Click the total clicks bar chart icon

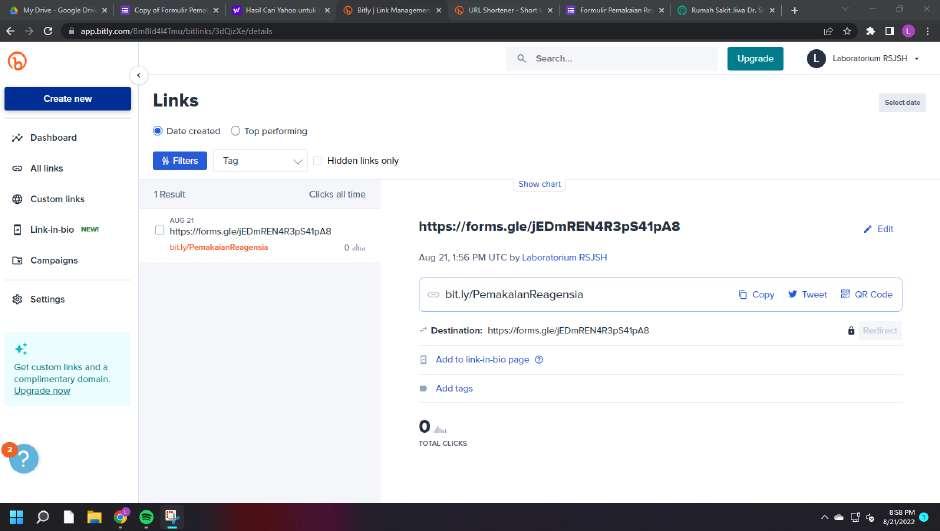pyautogui.click(x=441, y=429)
